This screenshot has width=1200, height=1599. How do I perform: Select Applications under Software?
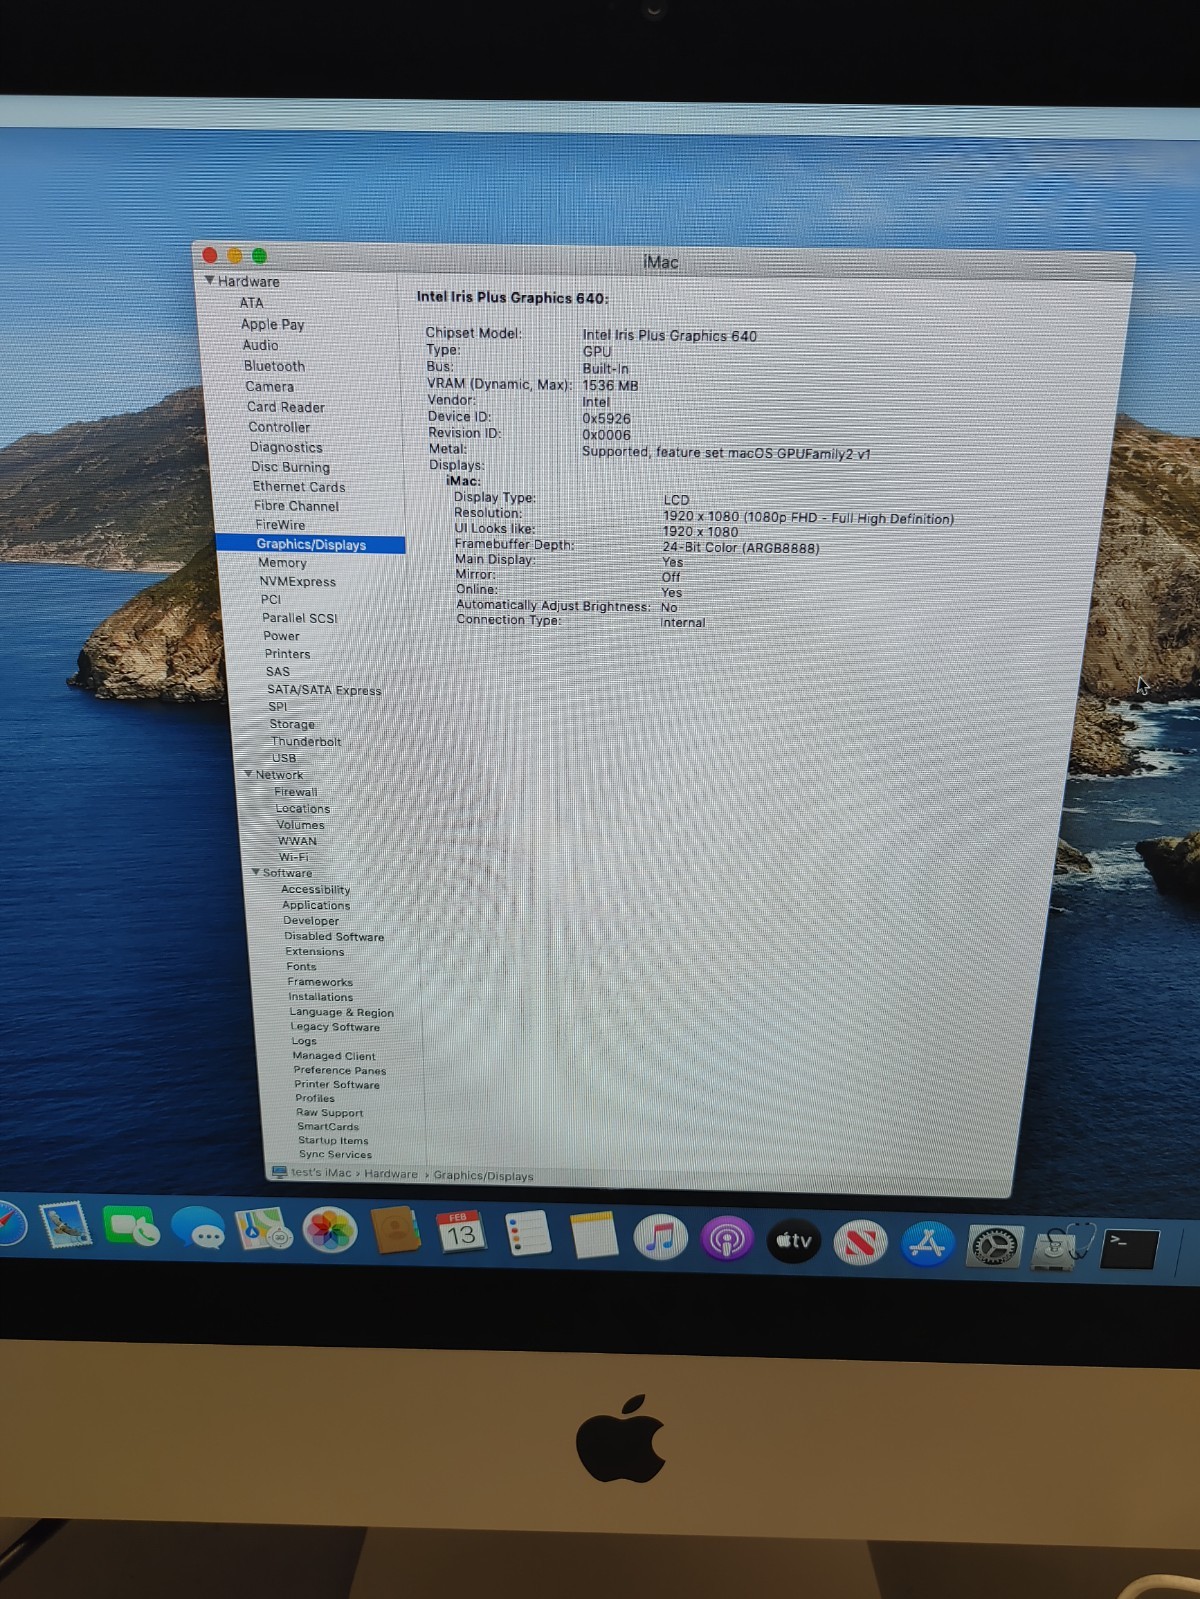[316, 905]
